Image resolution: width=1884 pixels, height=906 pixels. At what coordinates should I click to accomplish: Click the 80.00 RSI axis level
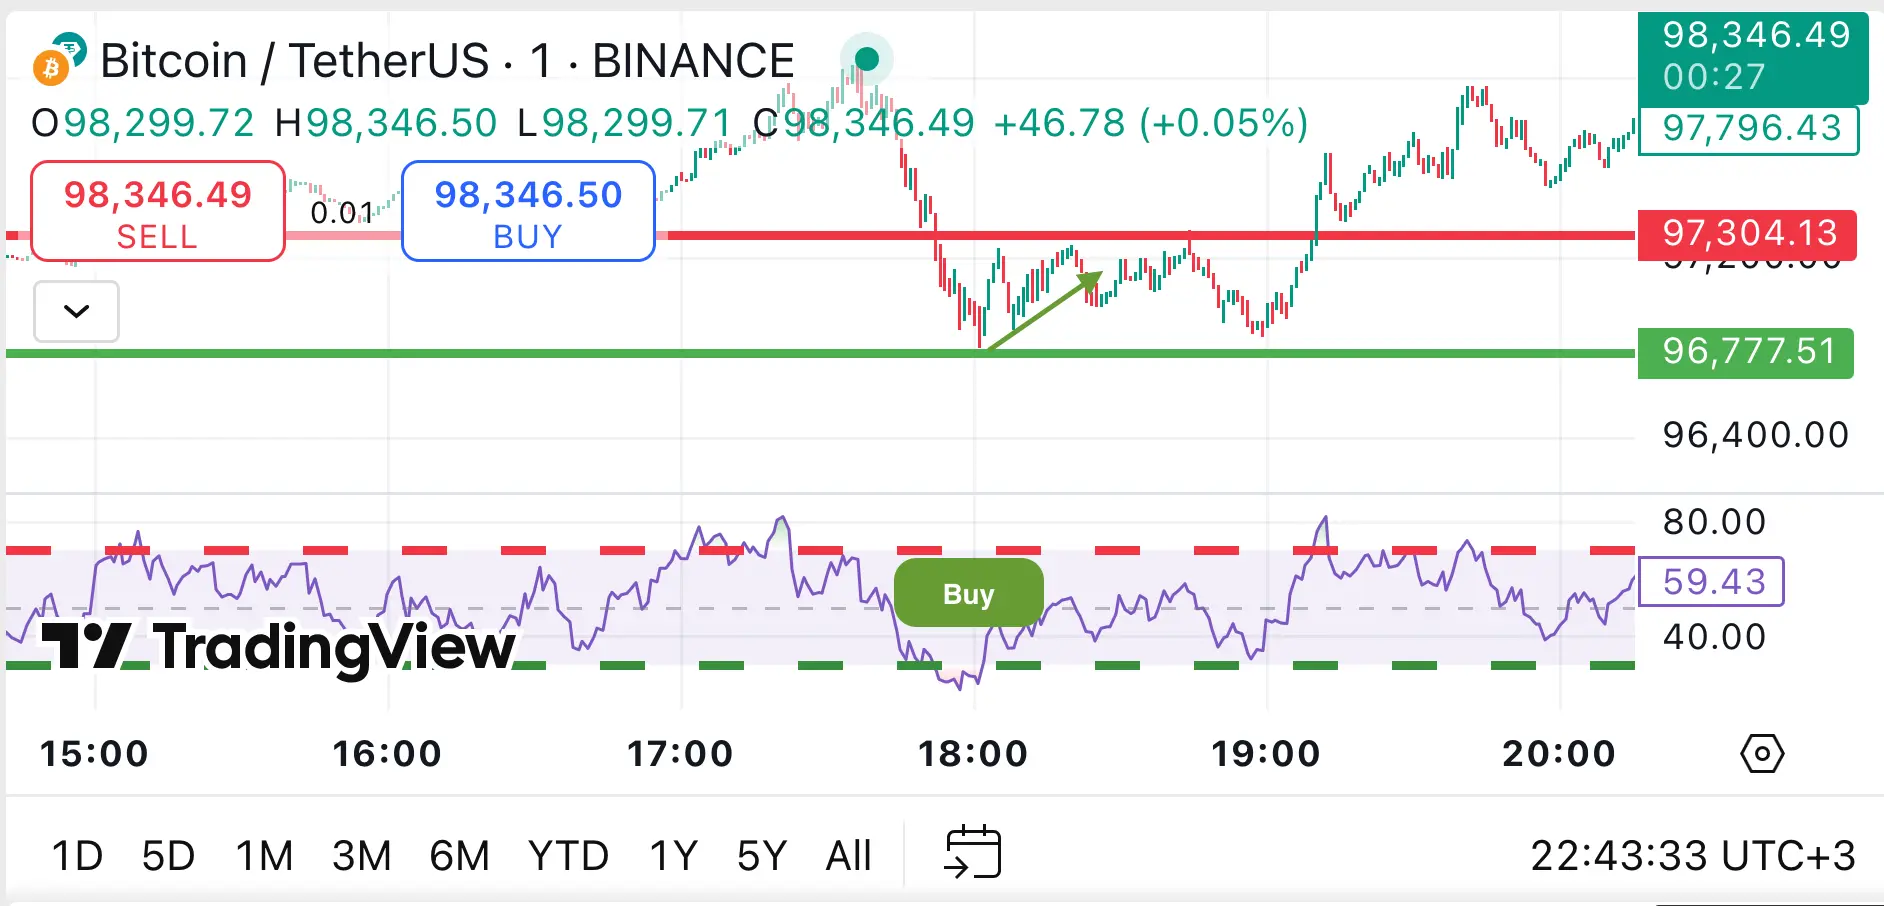coord(1714,522)
